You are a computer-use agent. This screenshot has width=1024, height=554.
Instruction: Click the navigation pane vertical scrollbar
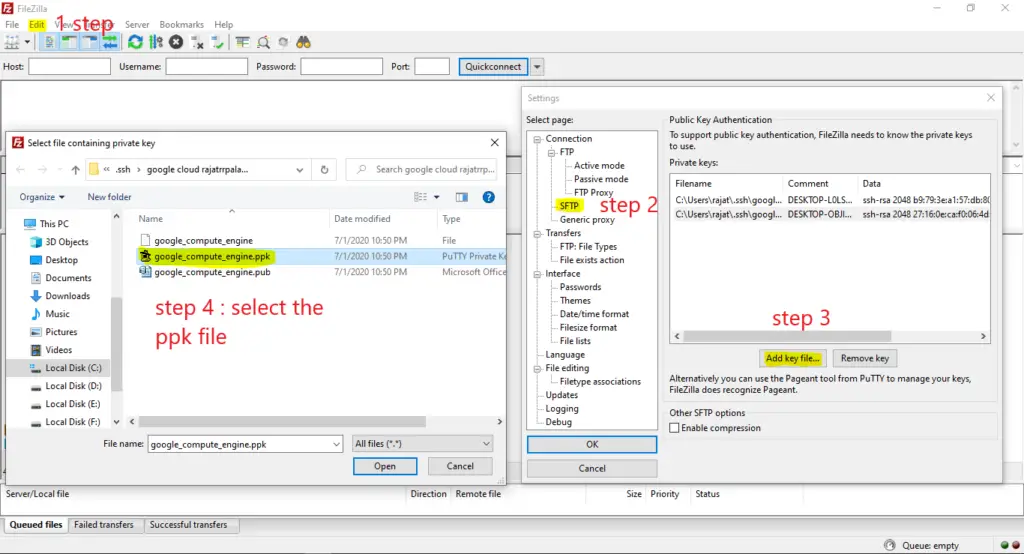[x=117, y=344]
